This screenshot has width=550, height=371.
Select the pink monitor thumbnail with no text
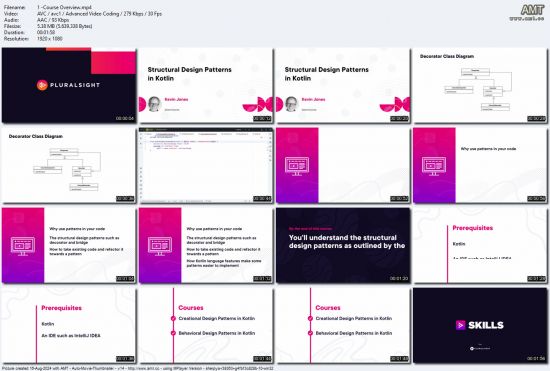click(x=343, y=165)
